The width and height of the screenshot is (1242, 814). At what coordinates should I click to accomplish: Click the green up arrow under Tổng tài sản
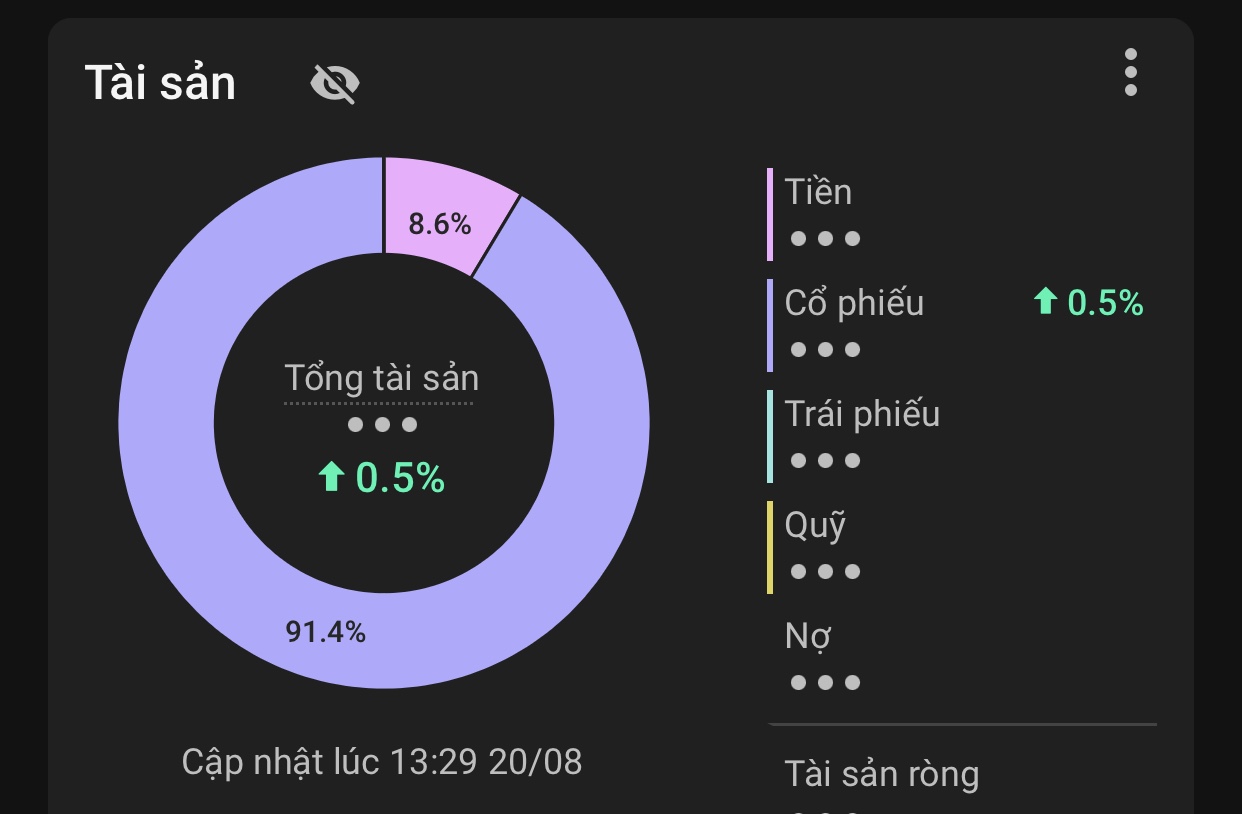pyautogui.click(x=331, y=478)
